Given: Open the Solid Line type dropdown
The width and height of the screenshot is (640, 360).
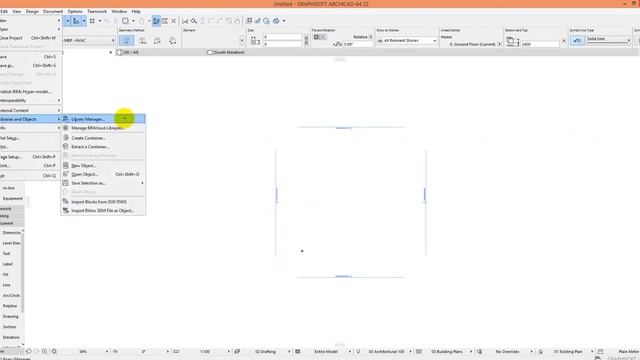Looking at the screenshot, I should (609, 39).
